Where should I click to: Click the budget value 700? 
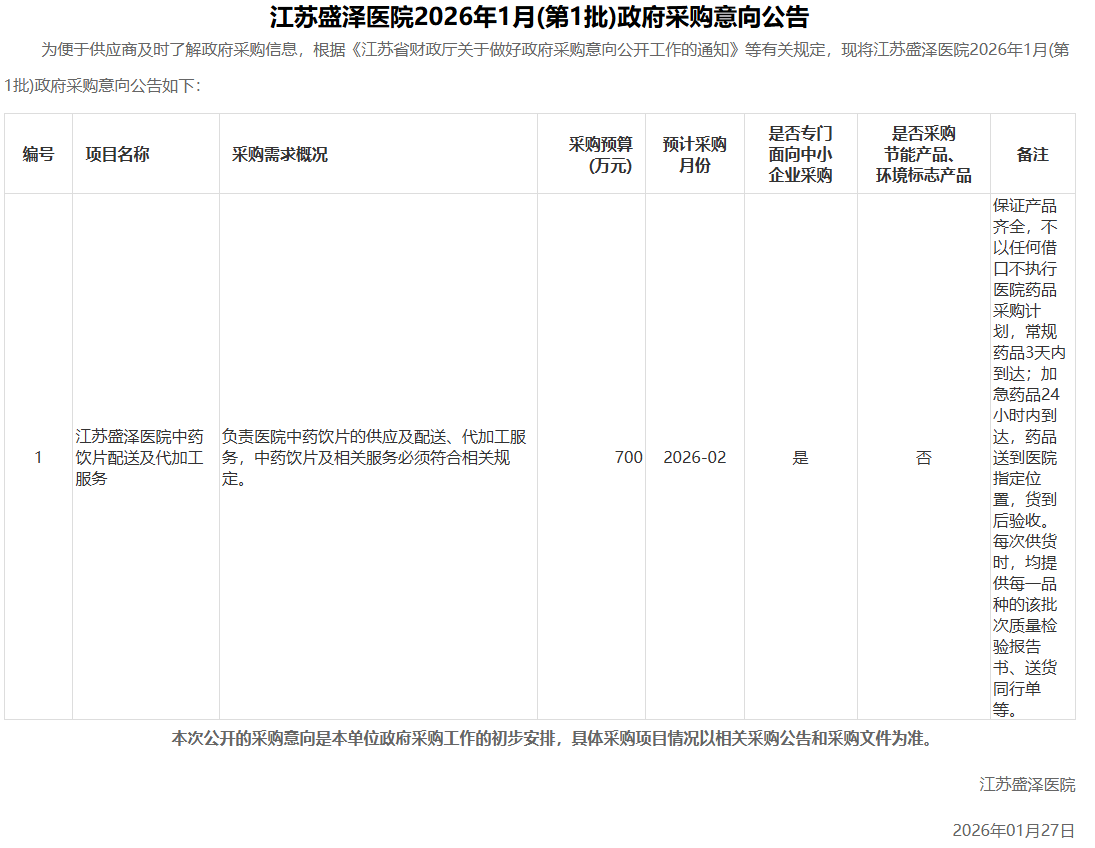628,457
